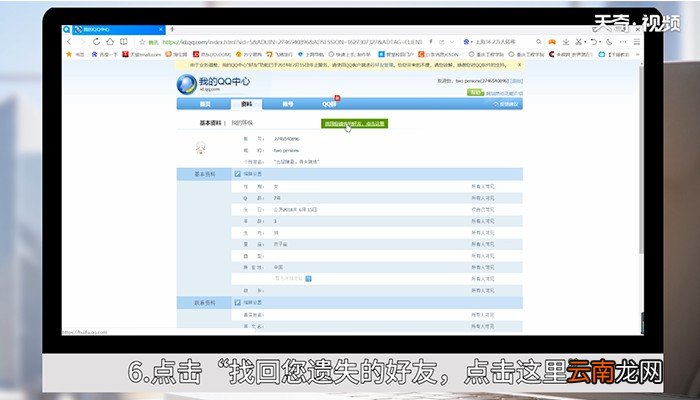Open the 京东 bookmark

click(x=212, y=54)
